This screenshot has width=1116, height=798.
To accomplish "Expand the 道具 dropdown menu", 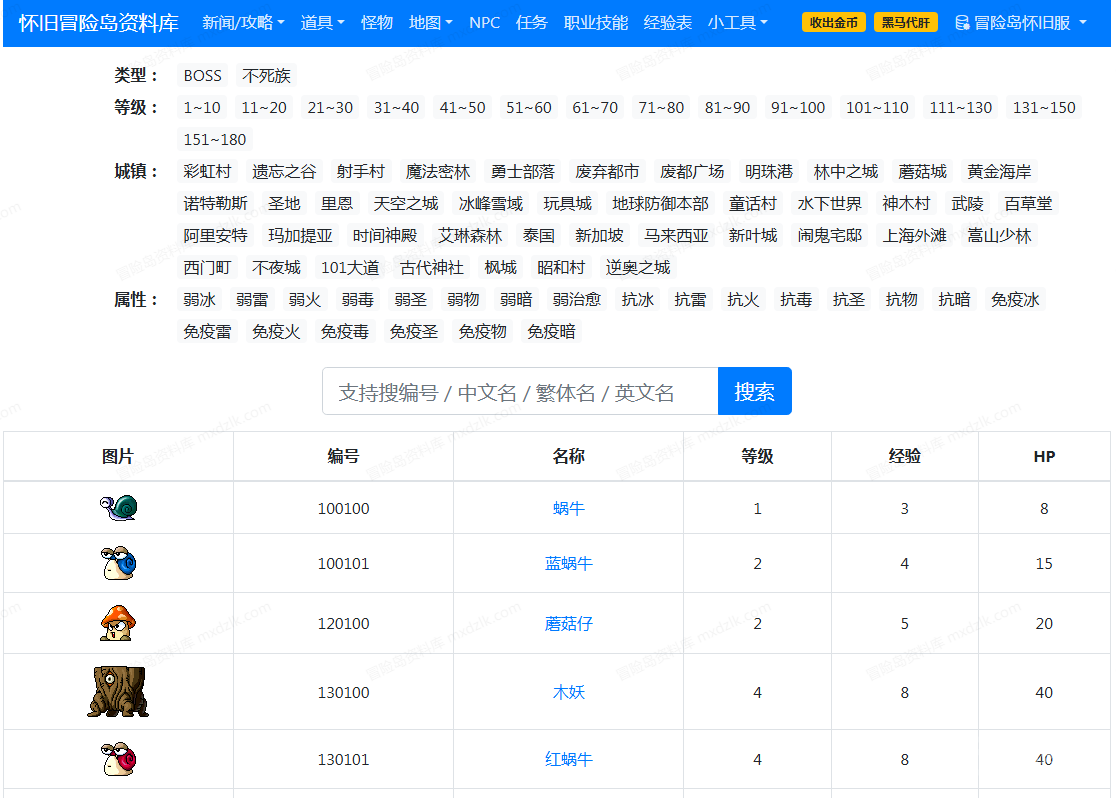I will coord(322,23).
